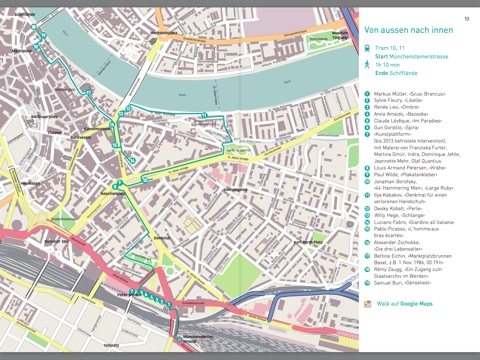Click the Museum Tinguely map label

[x=340, y=35]
